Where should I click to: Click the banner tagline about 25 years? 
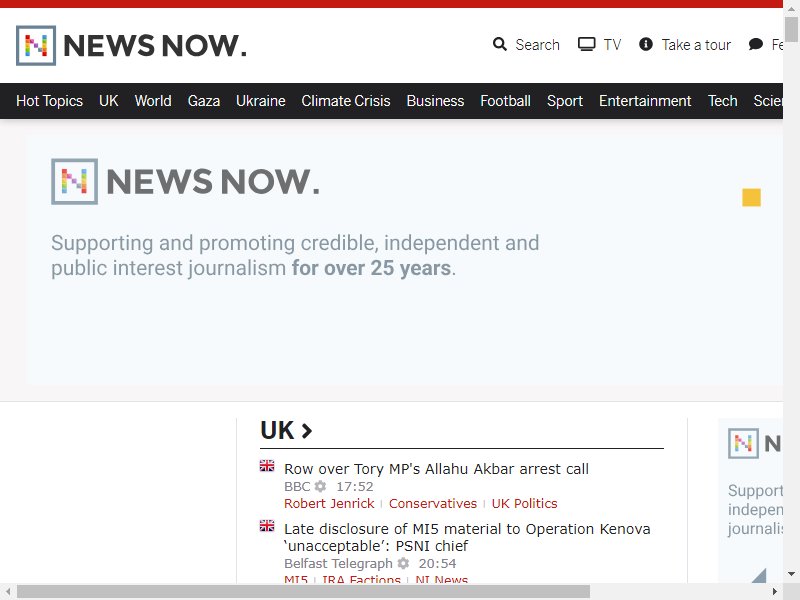[295, 255]
